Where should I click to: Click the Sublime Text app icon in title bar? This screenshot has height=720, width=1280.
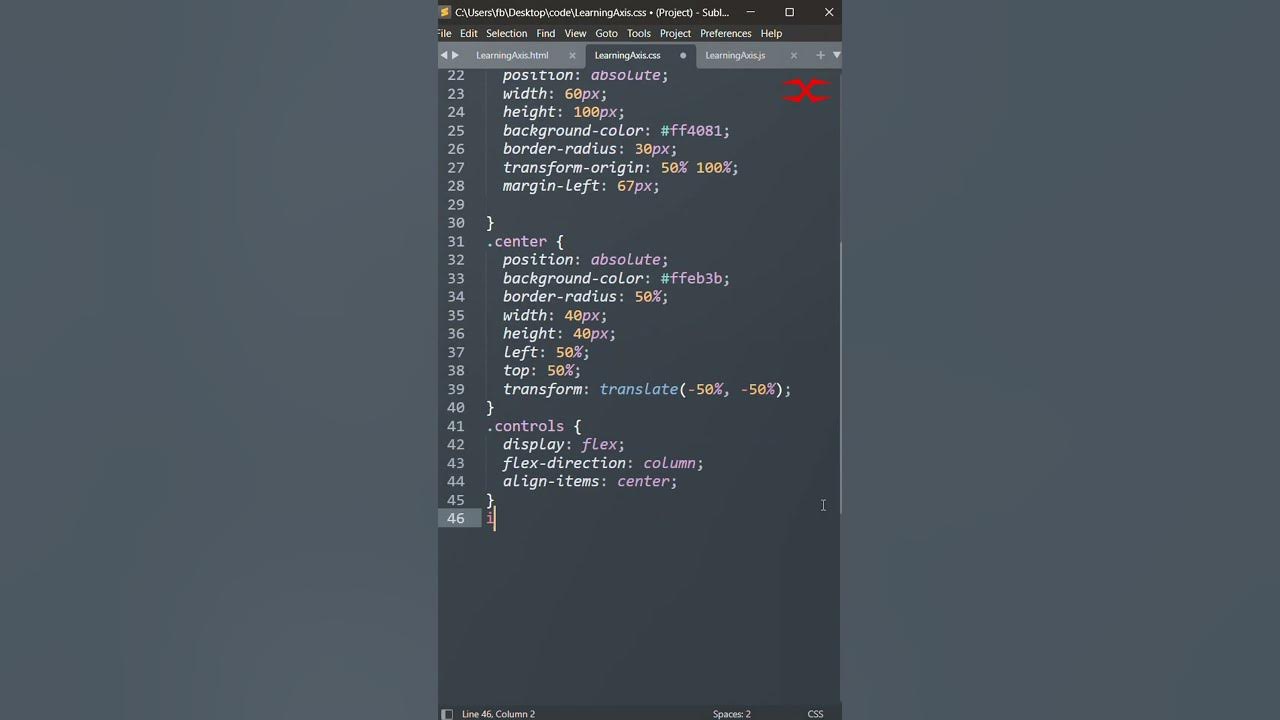446,12
